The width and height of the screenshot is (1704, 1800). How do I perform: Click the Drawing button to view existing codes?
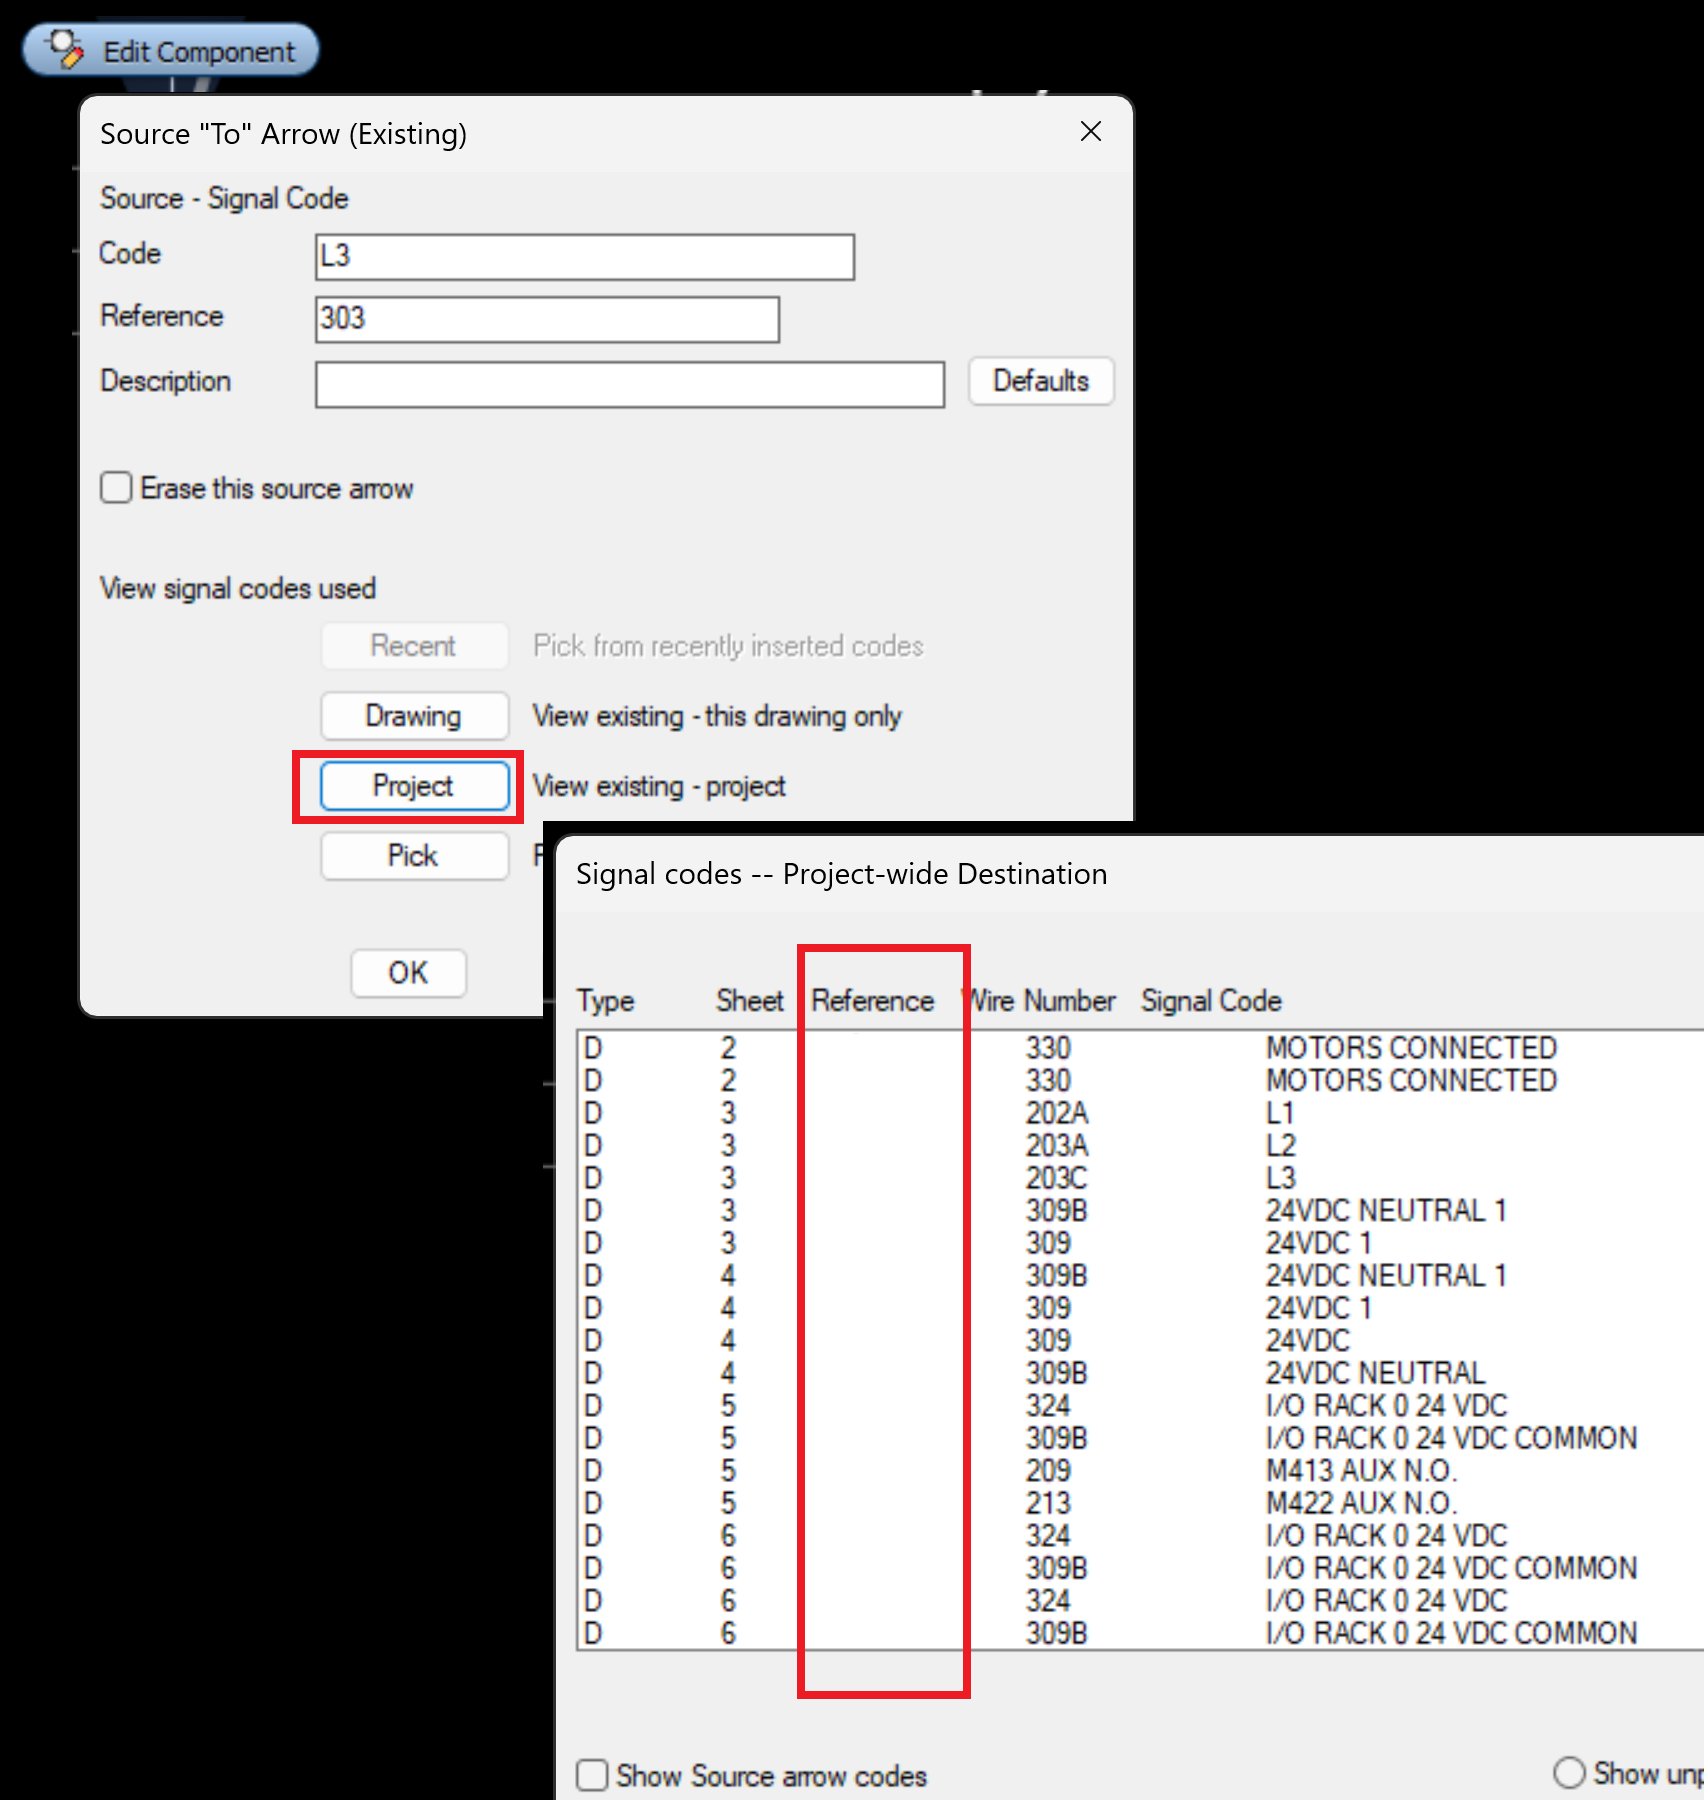[413, 716]
